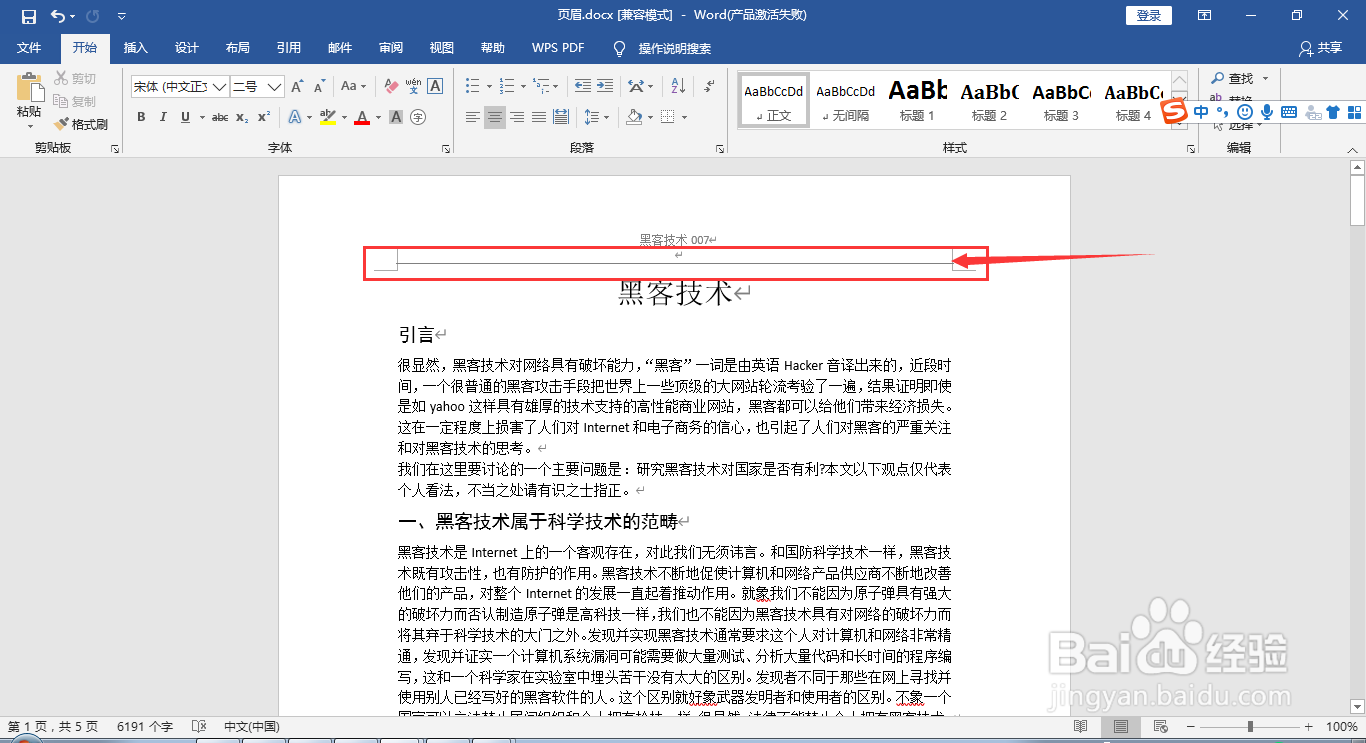Open the font size dropdown (二号)
Screen dimensions: 1366x743
click(x=274, y=87)
